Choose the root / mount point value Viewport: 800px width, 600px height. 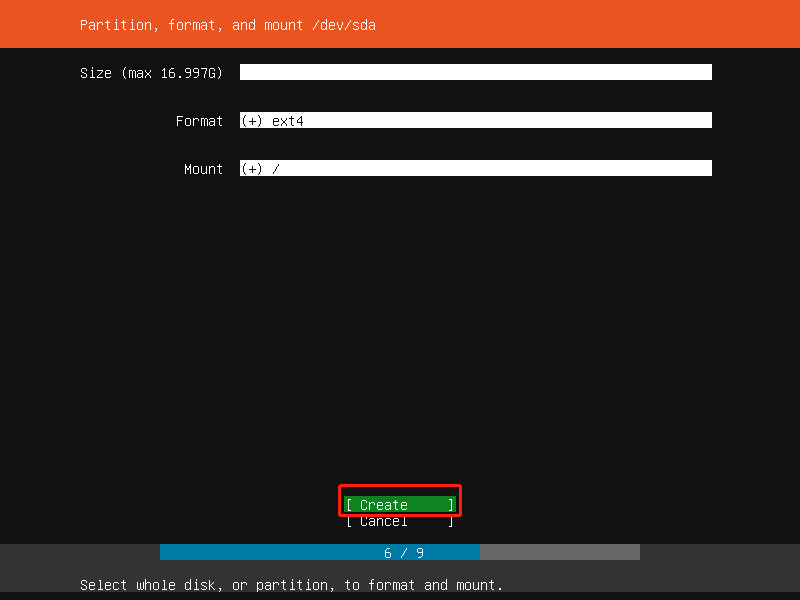point(271,168)
